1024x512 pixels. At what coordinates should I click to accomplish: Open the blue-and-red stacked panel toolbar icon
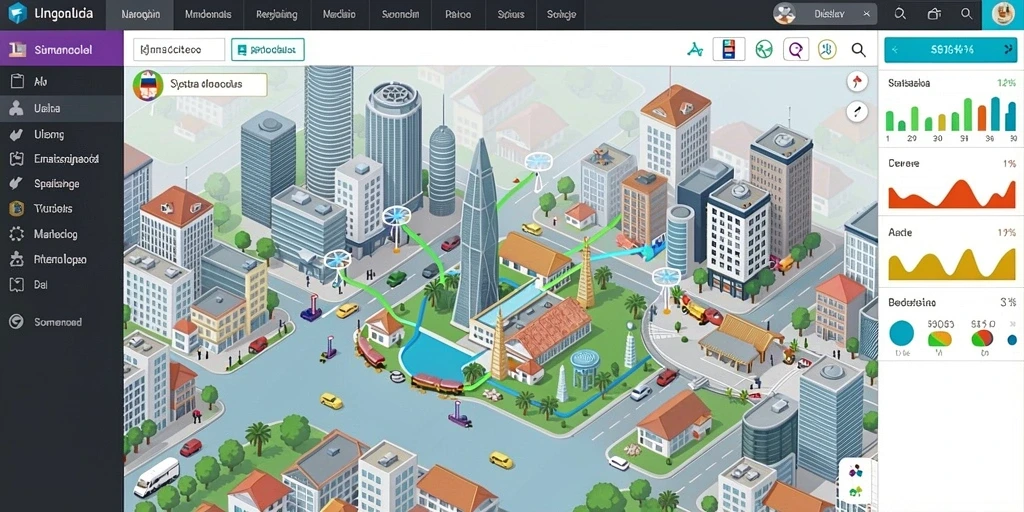pos(729,50)
